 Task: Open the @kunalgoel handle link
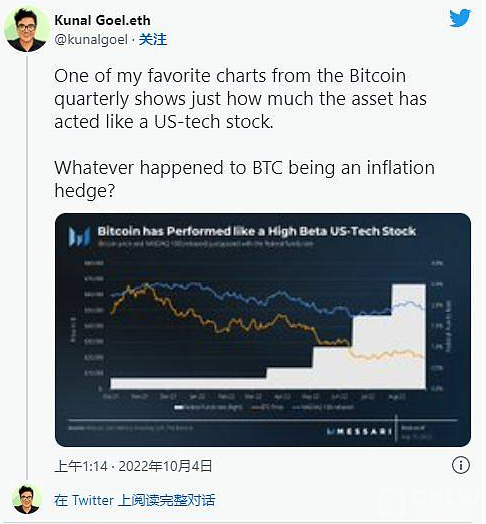[91, 39]
